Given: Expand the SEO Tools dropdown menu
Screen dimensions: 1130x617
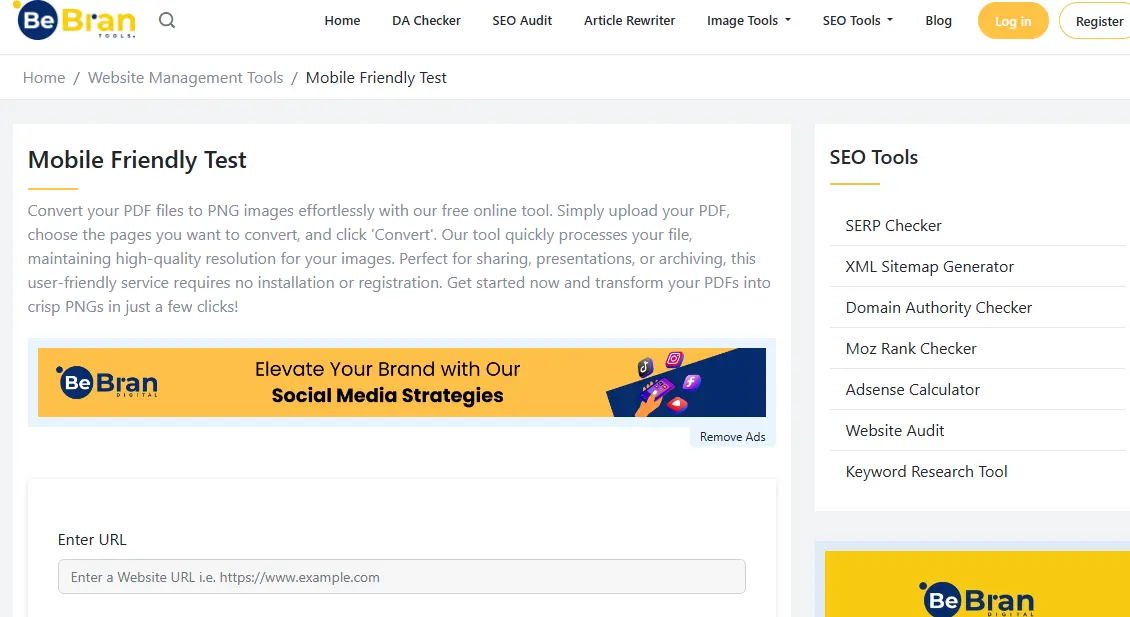Looking at the screenshot, I should pyautogui.click(x=858, y=21).
